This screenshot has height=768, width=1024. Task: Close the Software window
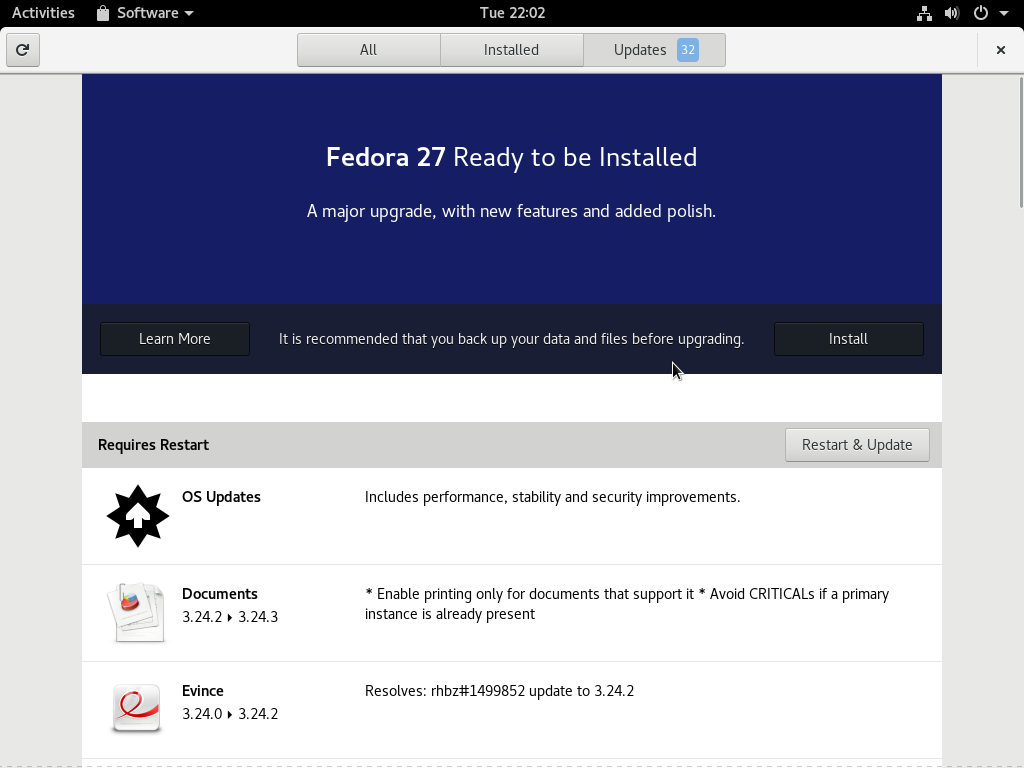(x=1000, y=50)
